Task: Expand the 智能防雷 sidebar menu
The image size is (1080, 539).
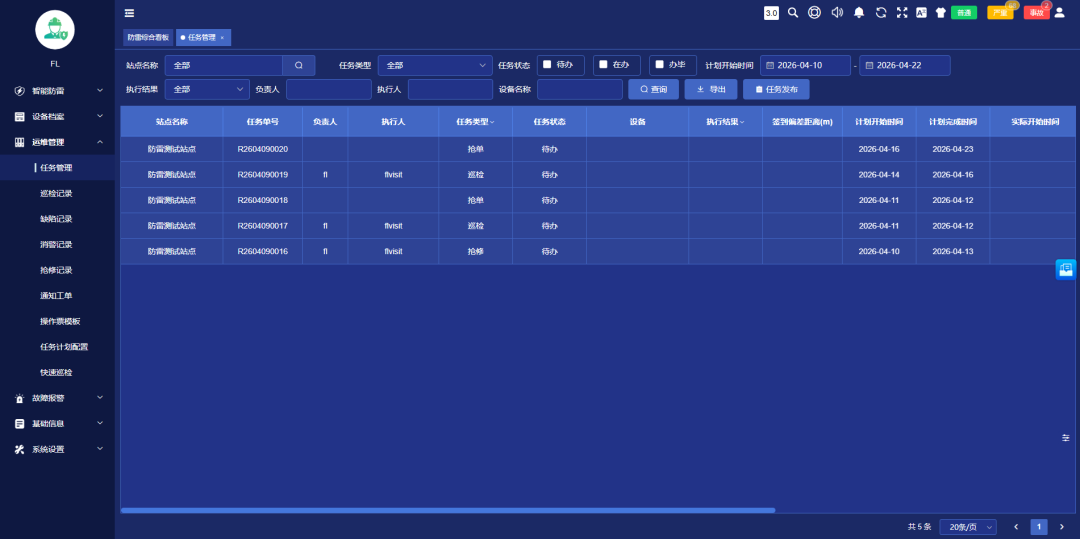Action: (57, 90)
